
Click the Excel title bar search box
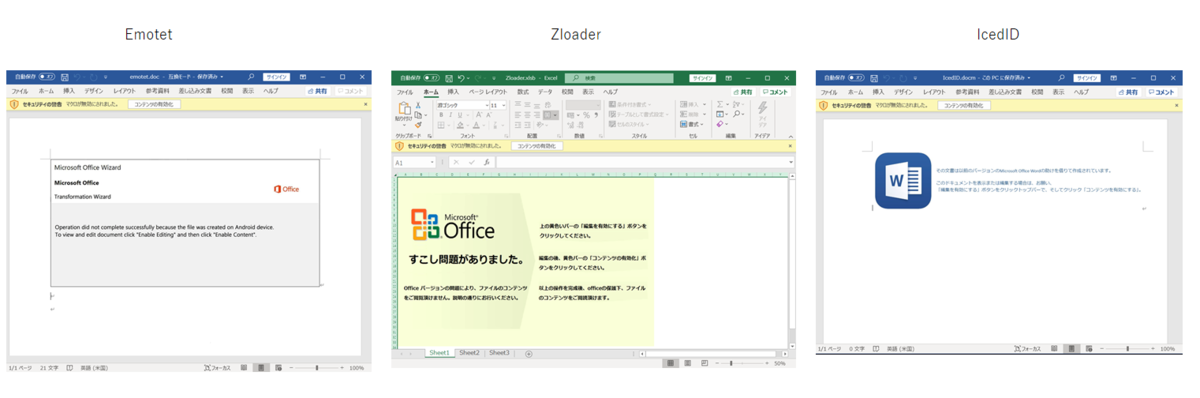point(619,77)
